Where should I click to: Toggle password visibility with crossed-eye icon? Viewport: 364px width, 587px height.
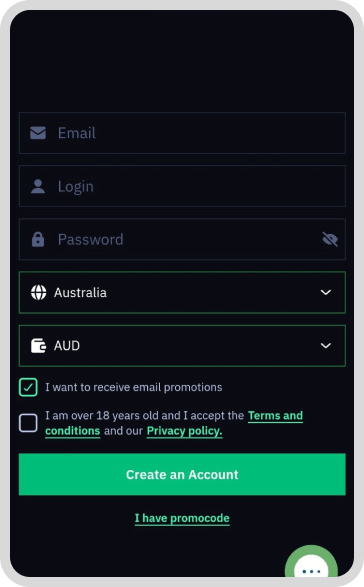(330, 239)
